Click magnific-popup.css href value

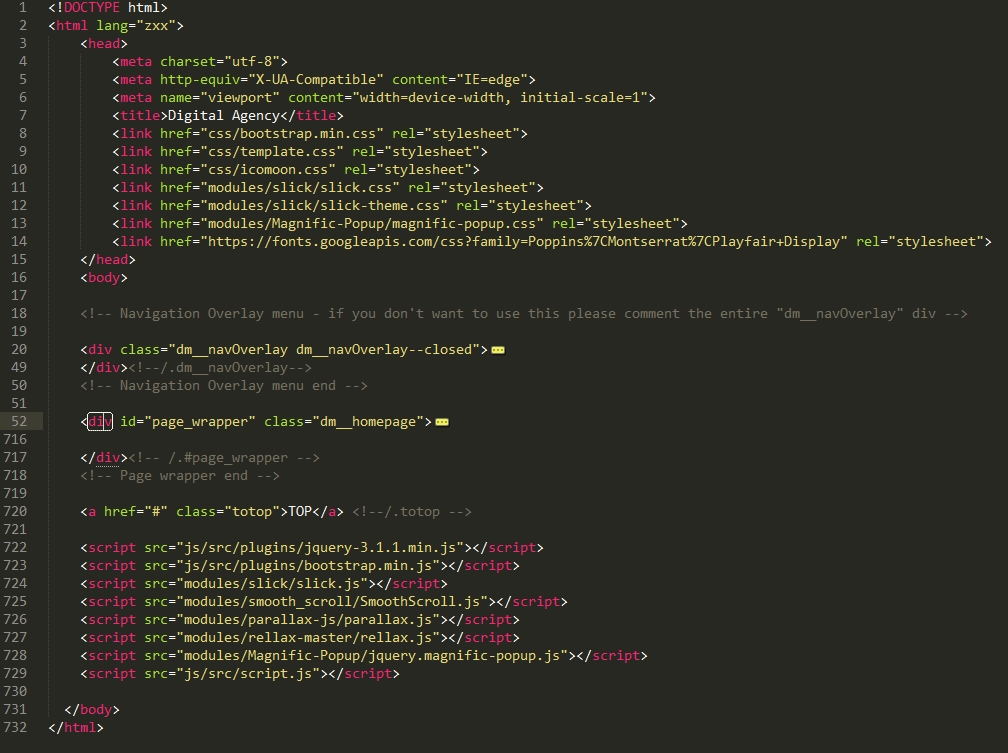click(372, 224)
